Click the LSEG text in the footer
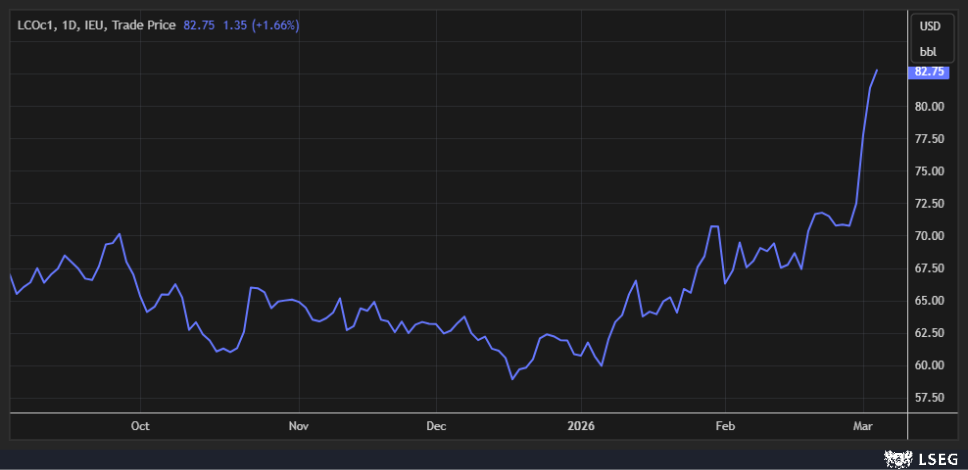The width and height of the screenshot is (968, 470). 940,458
